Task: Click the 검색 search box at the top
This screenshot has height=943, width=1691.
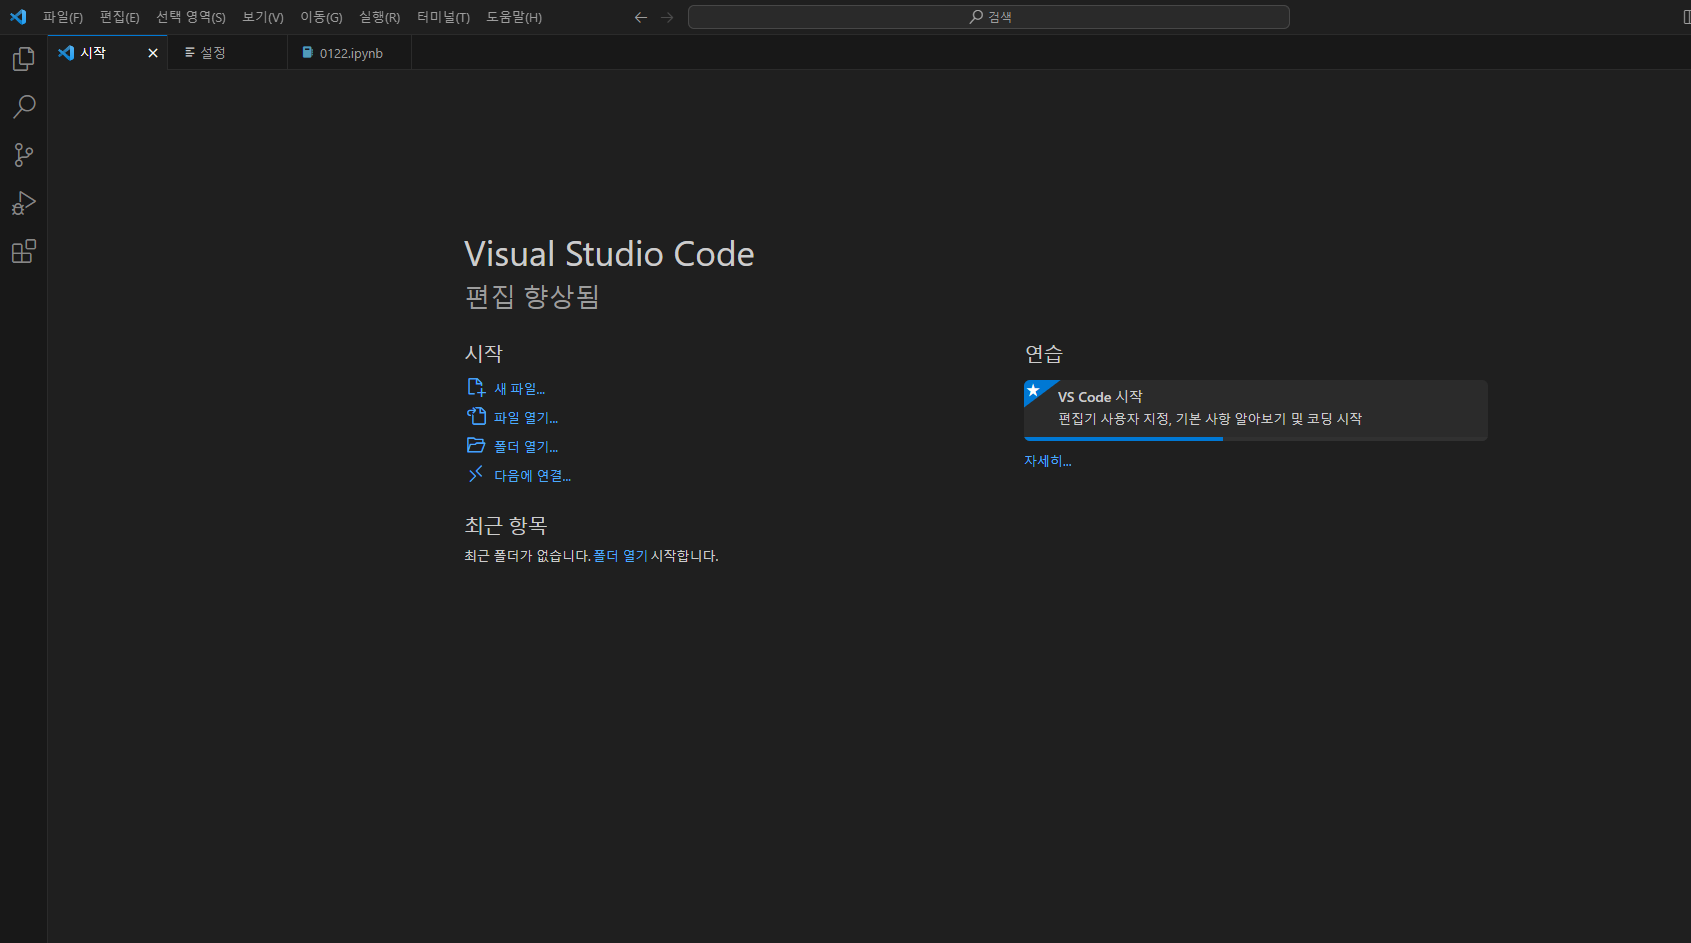Action: point(988,16)
